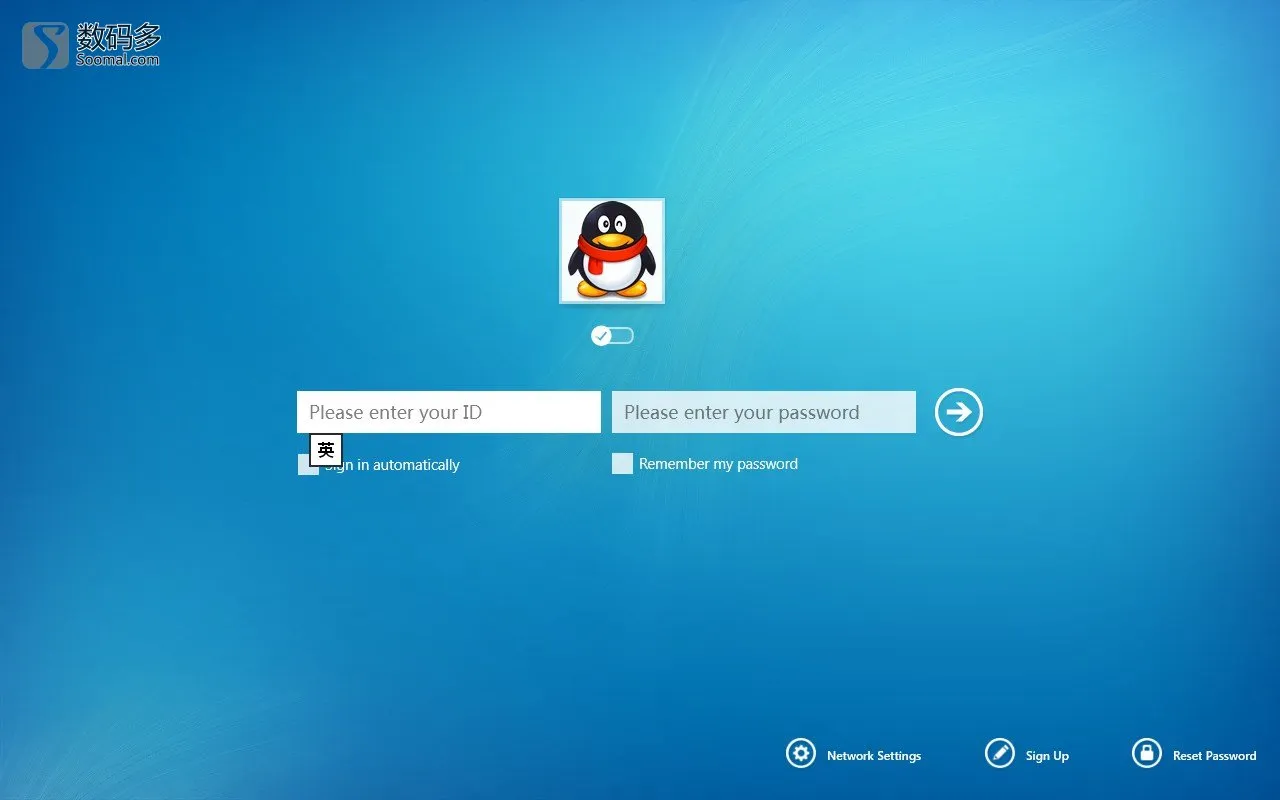The width and height of the screenshot is (1280, 800).
Task: Click the QQ penguin avatar
Action: click(x=612, y=251)
